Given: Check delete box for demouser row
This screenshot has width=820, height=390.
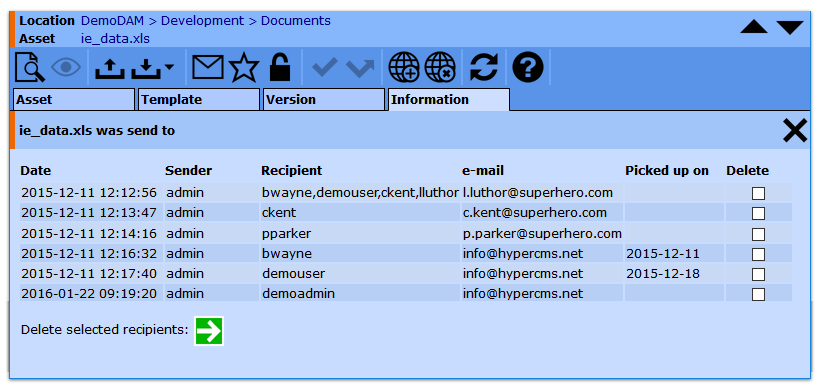Looking at the screenshot, I should [x=758, y=274].
